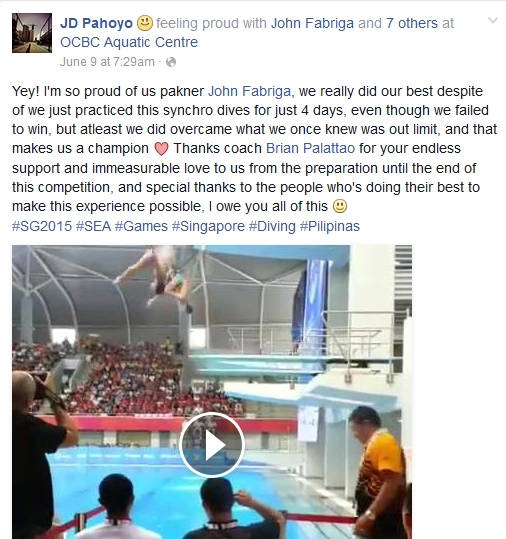
Task: Open the #Singapore hashtag
Action: click(208, 226)
